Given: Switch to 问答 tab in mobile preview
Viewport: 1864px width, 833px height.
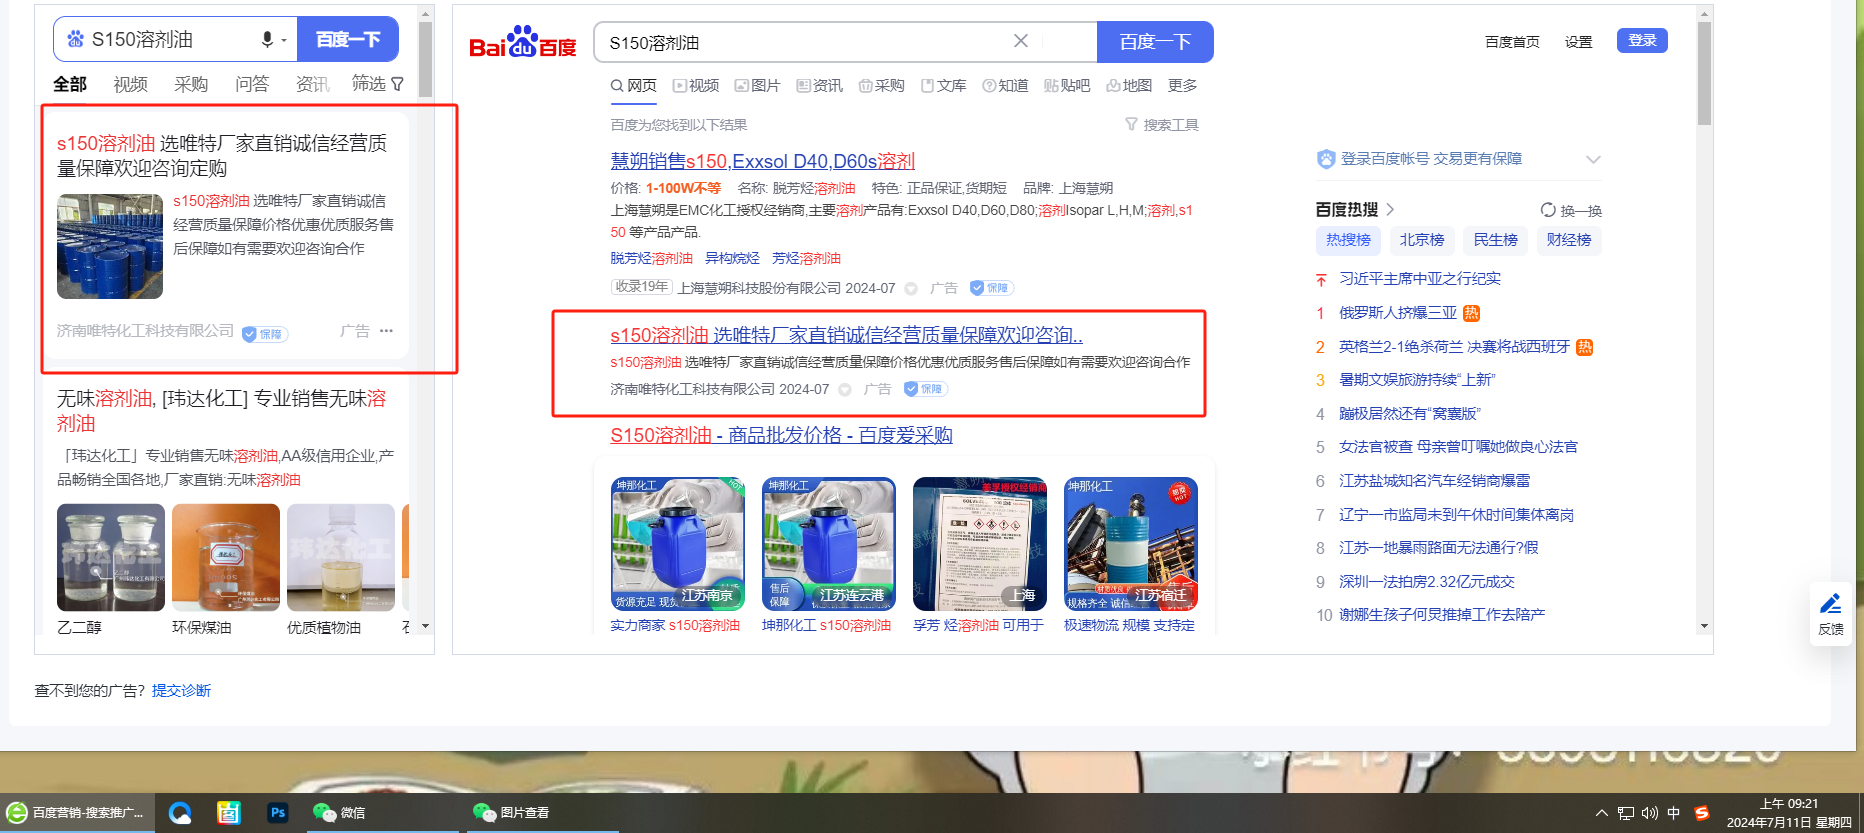Looking at the screenshot, I should 252,84.
